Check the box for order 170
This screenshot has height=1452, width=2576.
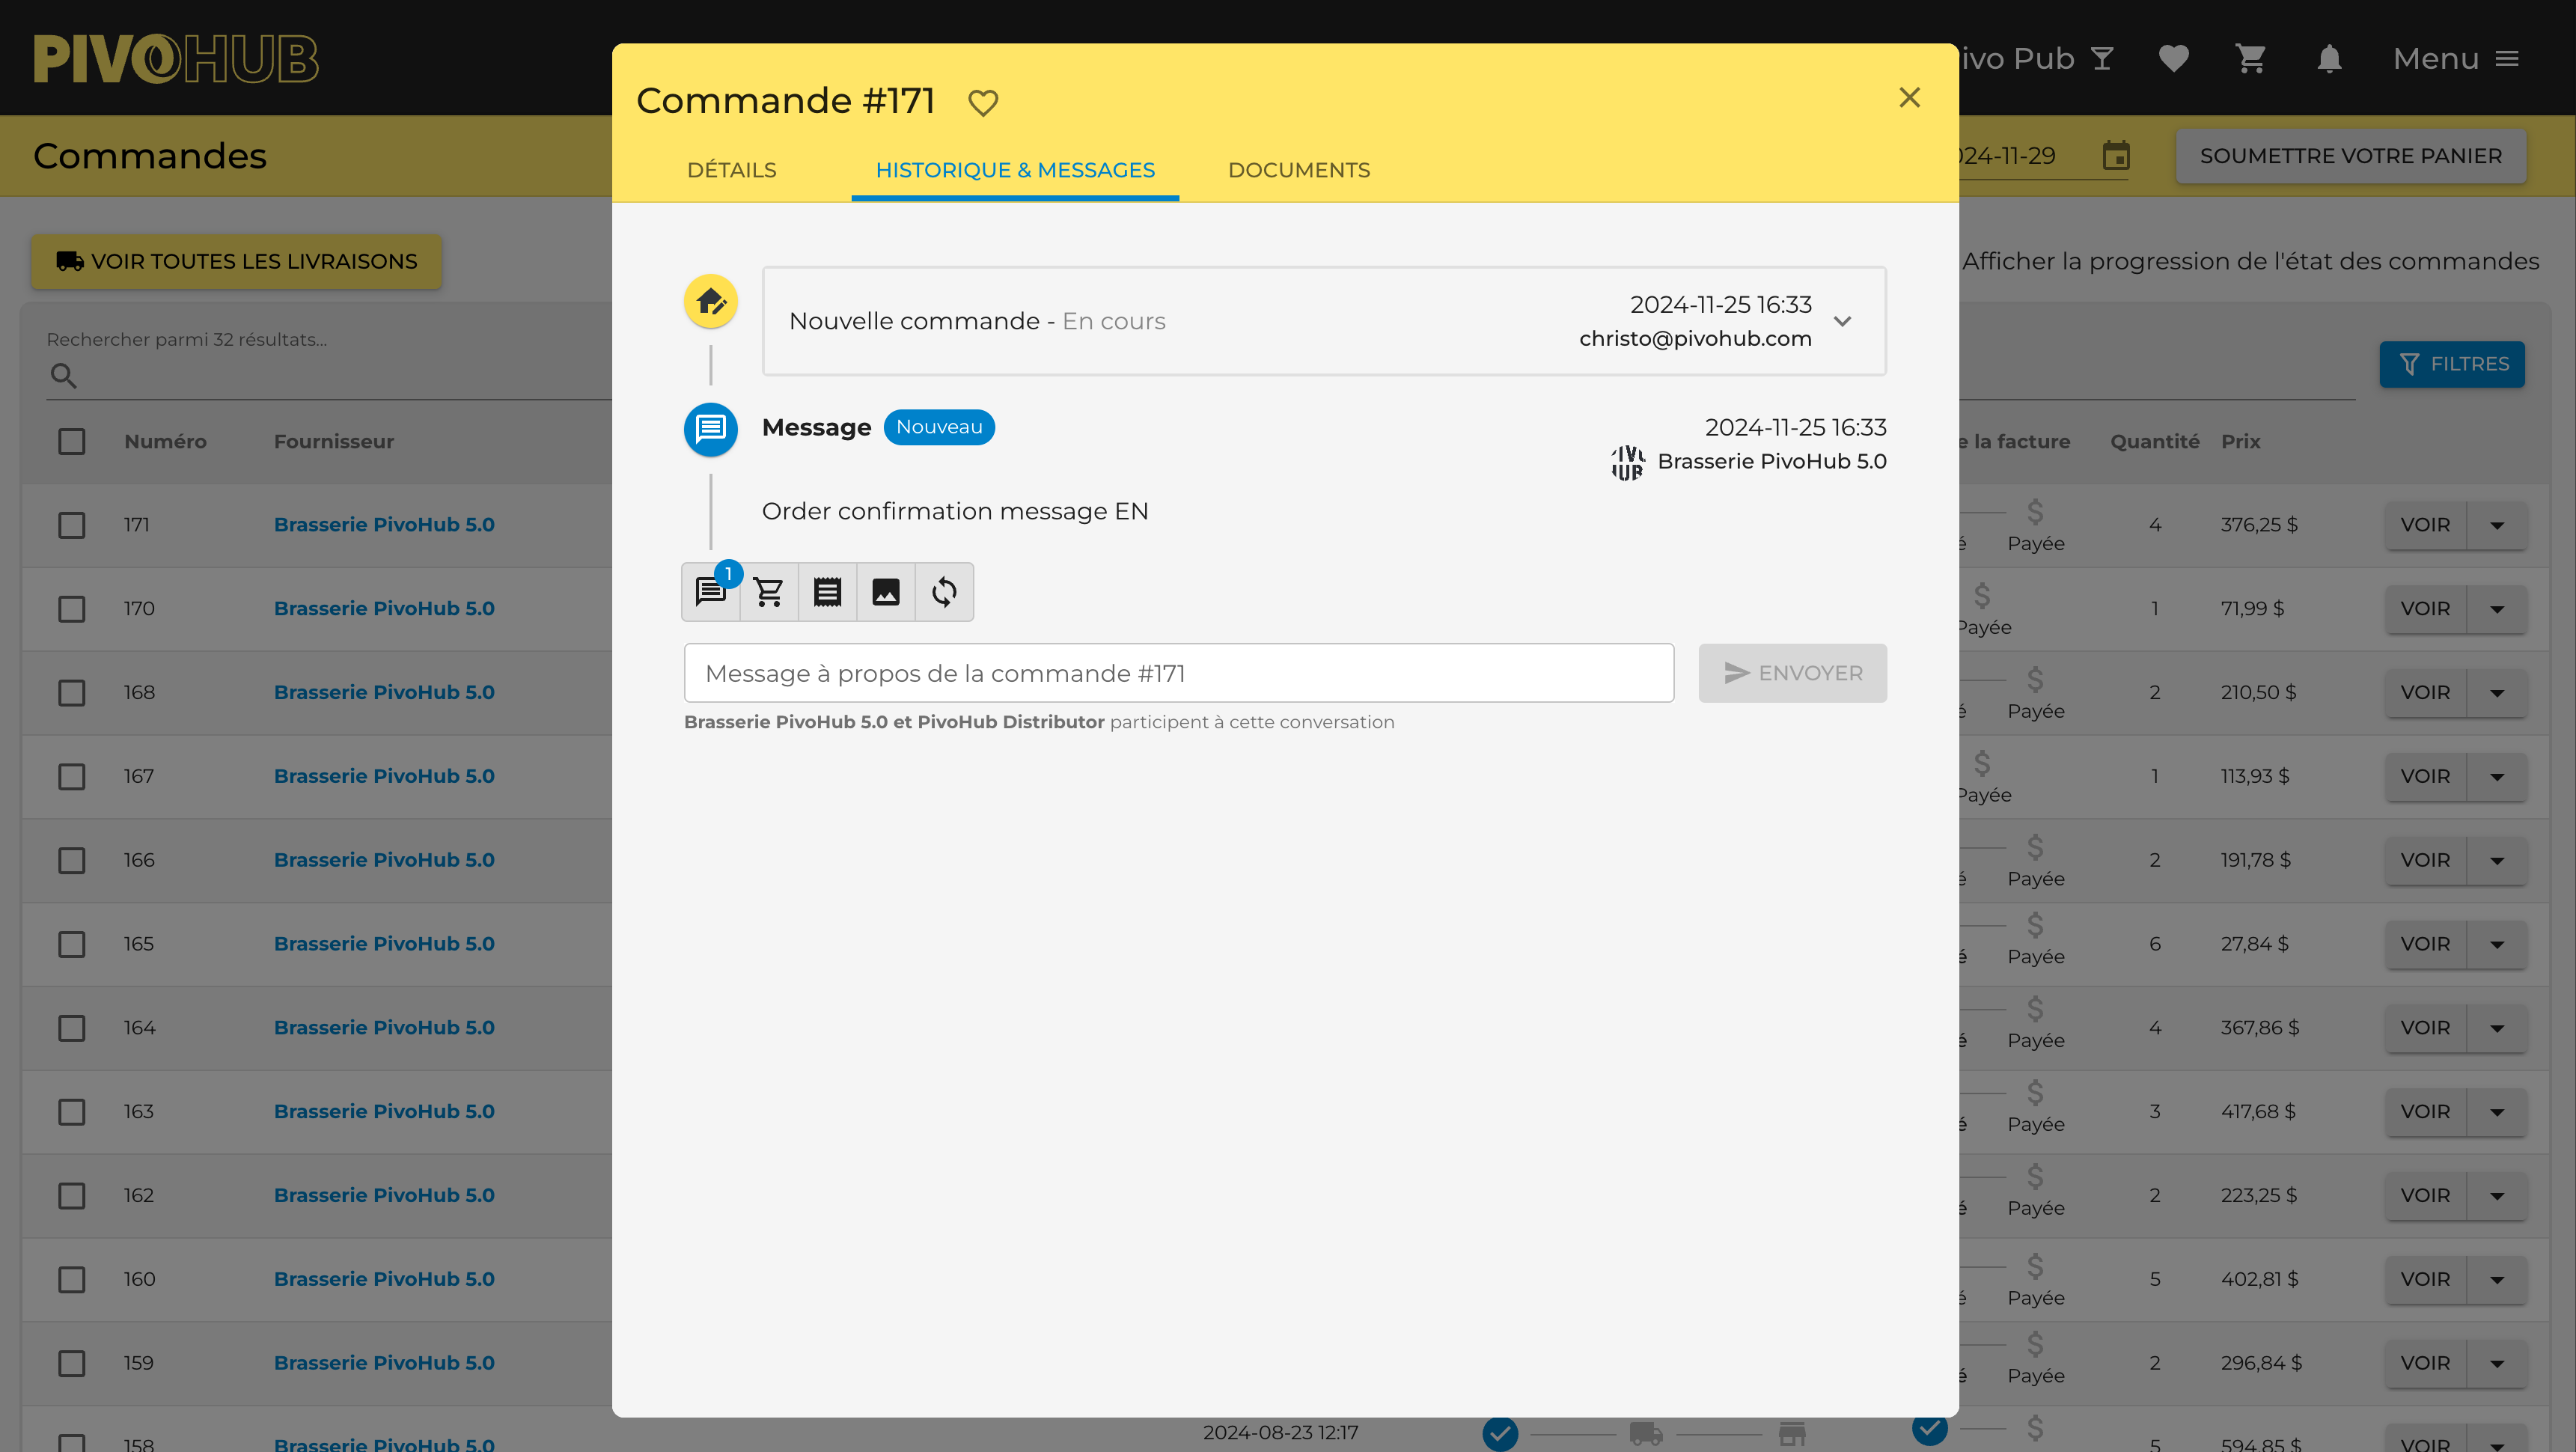[71, 609]
